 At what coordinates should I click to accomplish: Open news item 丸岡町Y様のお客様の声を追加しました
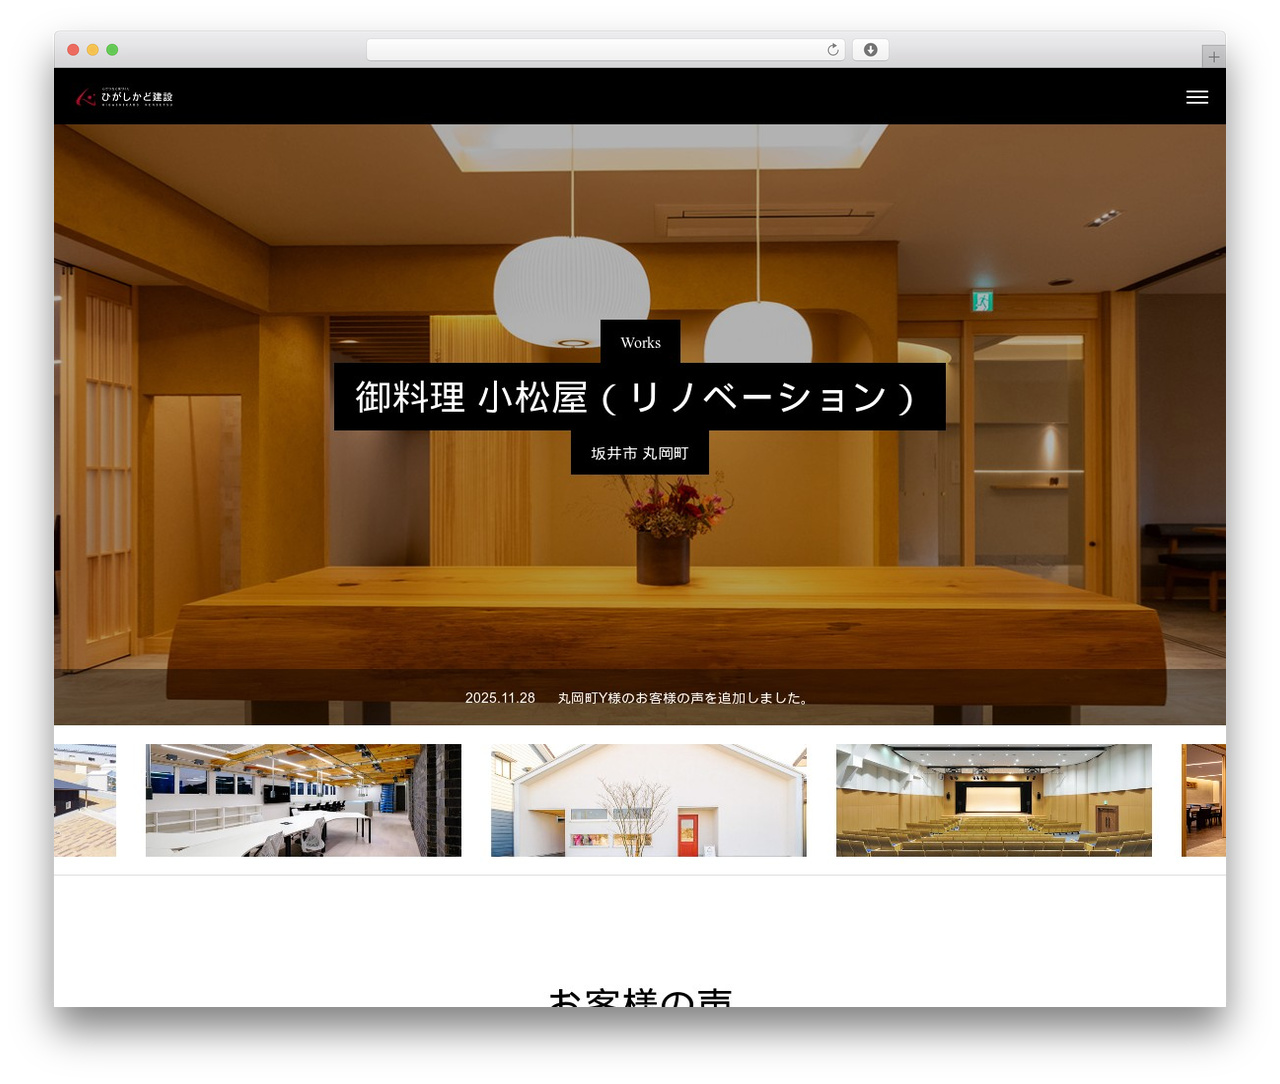pos(685,698)
